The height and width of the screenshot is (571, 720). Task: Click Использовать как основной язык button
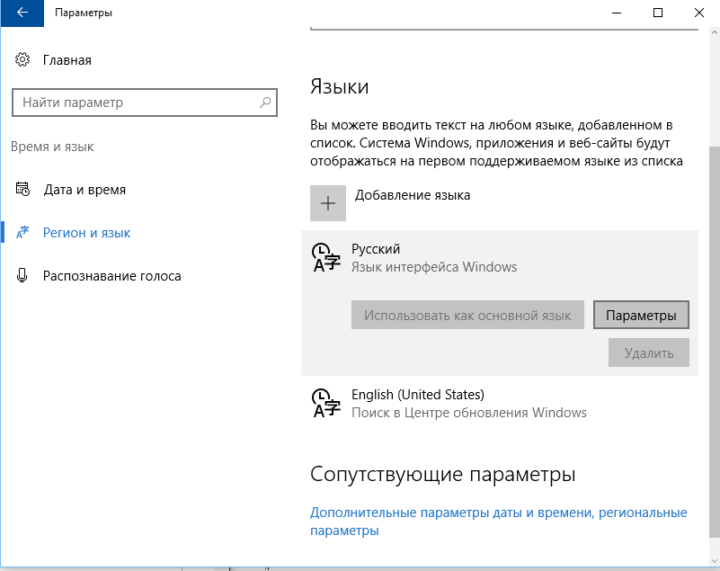[x=467, y=315]
